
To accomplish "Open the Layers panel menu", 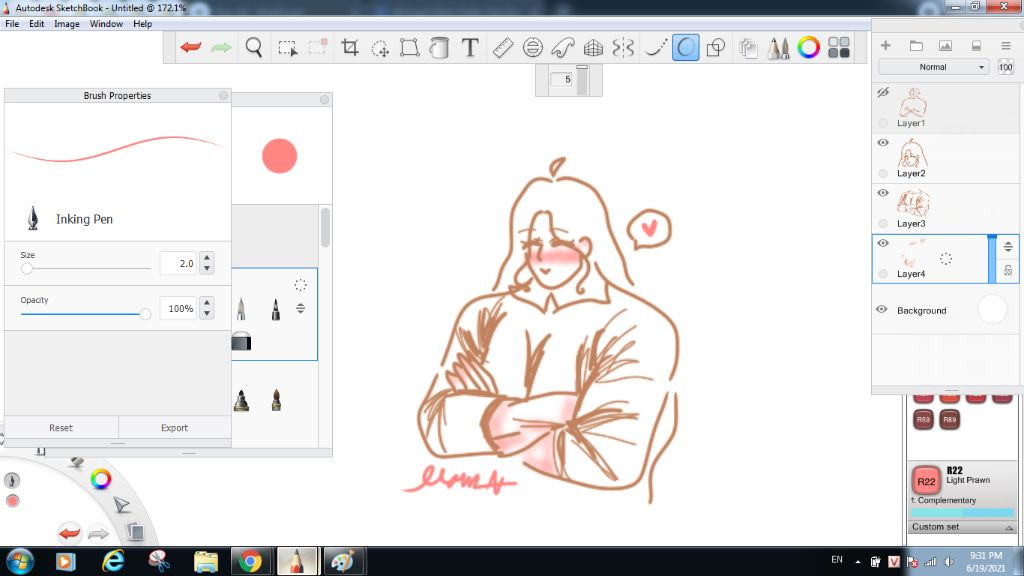I will pos(1006,45).
